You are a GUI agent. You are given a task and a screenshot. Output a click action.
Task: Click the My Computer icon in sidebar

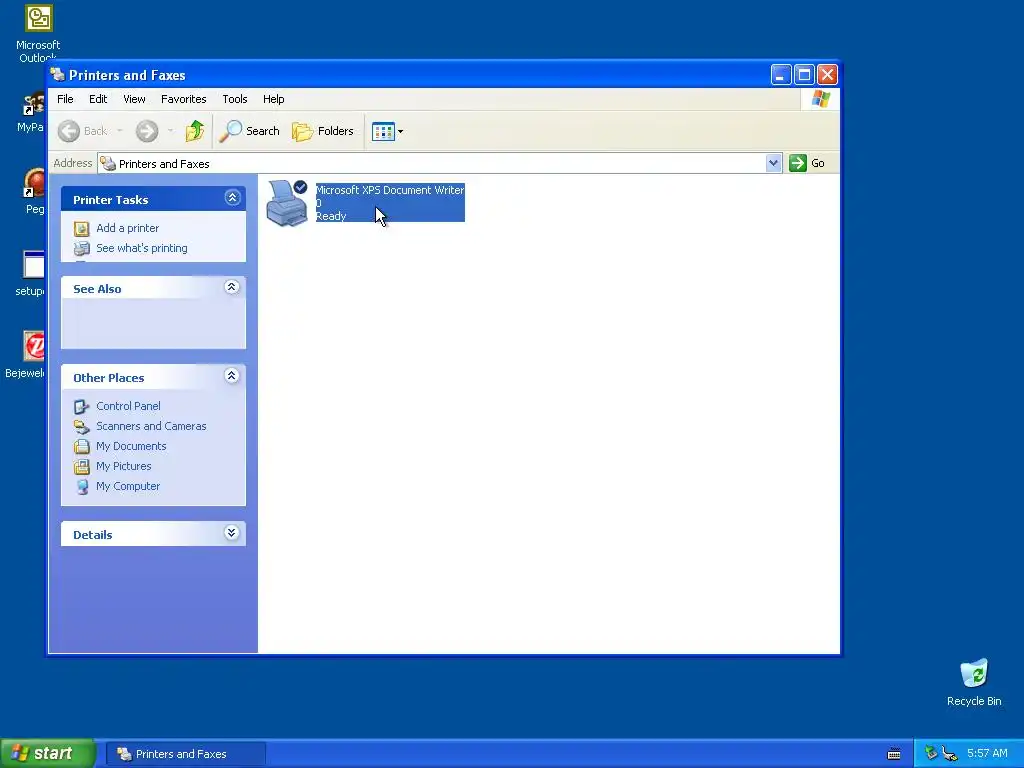click(x=82, y=487)
